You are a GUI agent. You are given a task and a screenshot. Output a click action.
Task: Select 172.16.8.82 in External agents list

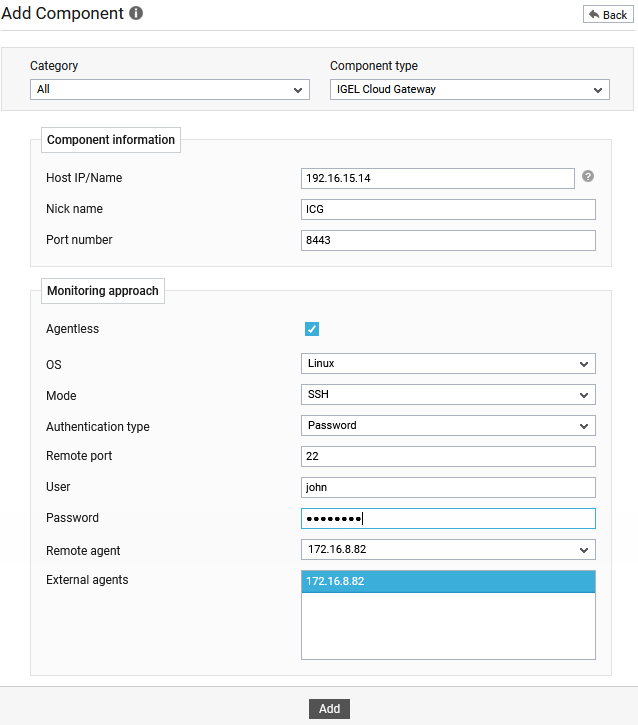point(448,581)
